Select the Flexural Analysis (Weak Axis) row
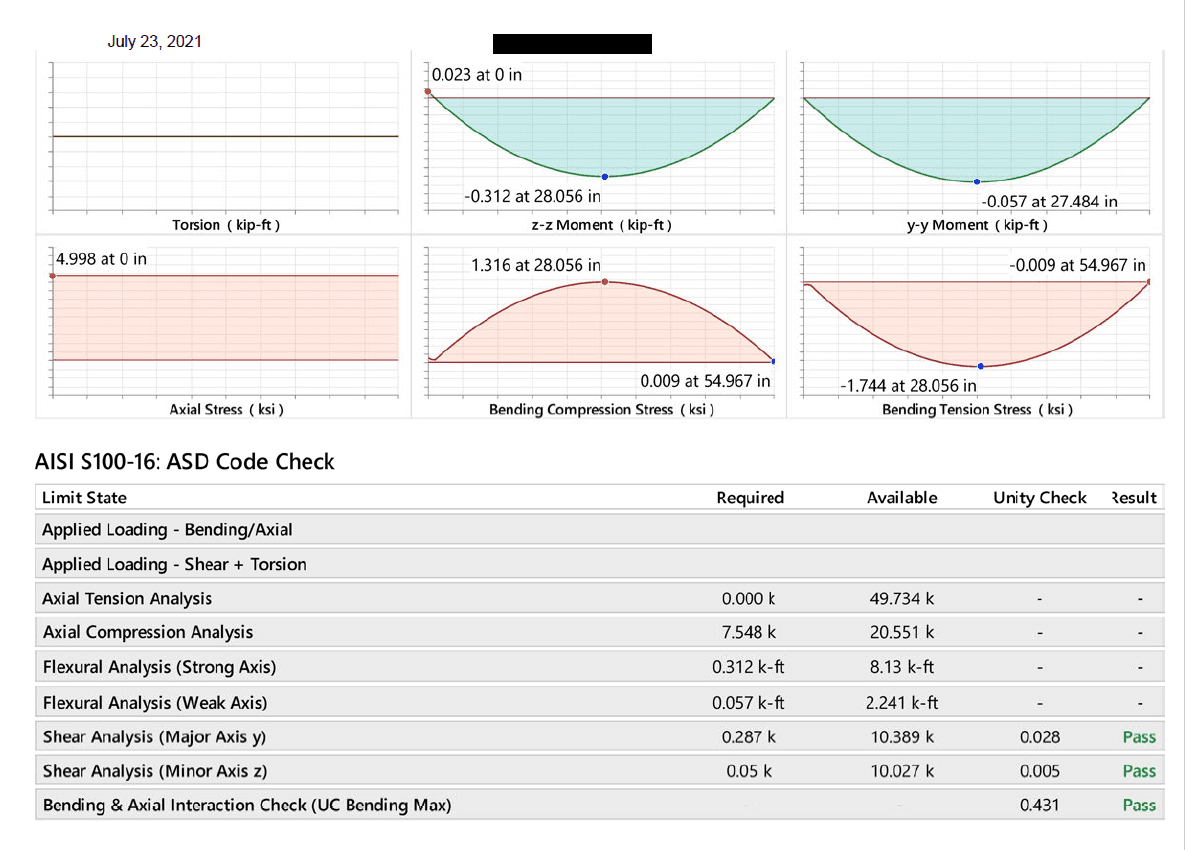Image resolution: width=1185 pixels, height=850 pixels. pos(155,702)
